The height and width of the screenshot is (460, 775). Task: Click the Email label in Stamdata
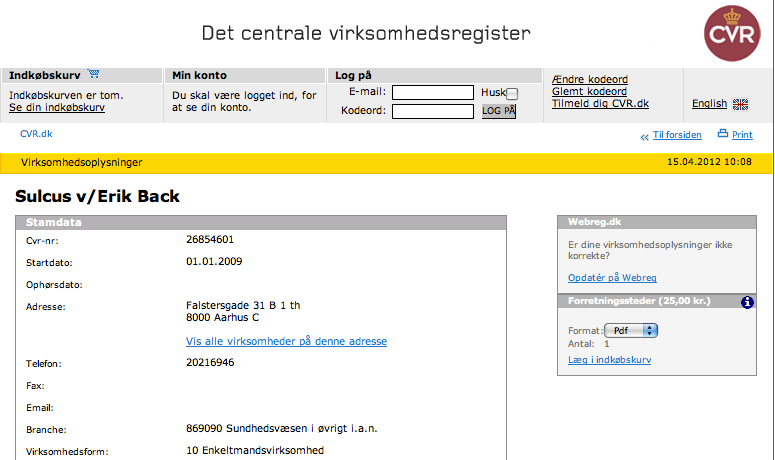click(40, 408)
